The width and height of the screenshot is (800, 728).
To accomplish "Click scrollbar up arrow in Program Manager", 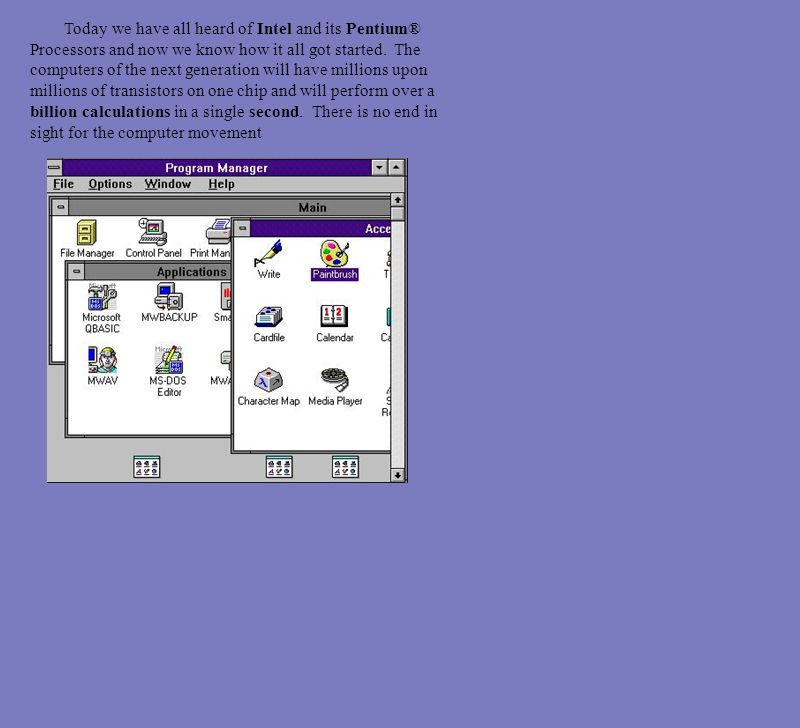I will click(397, 199).
